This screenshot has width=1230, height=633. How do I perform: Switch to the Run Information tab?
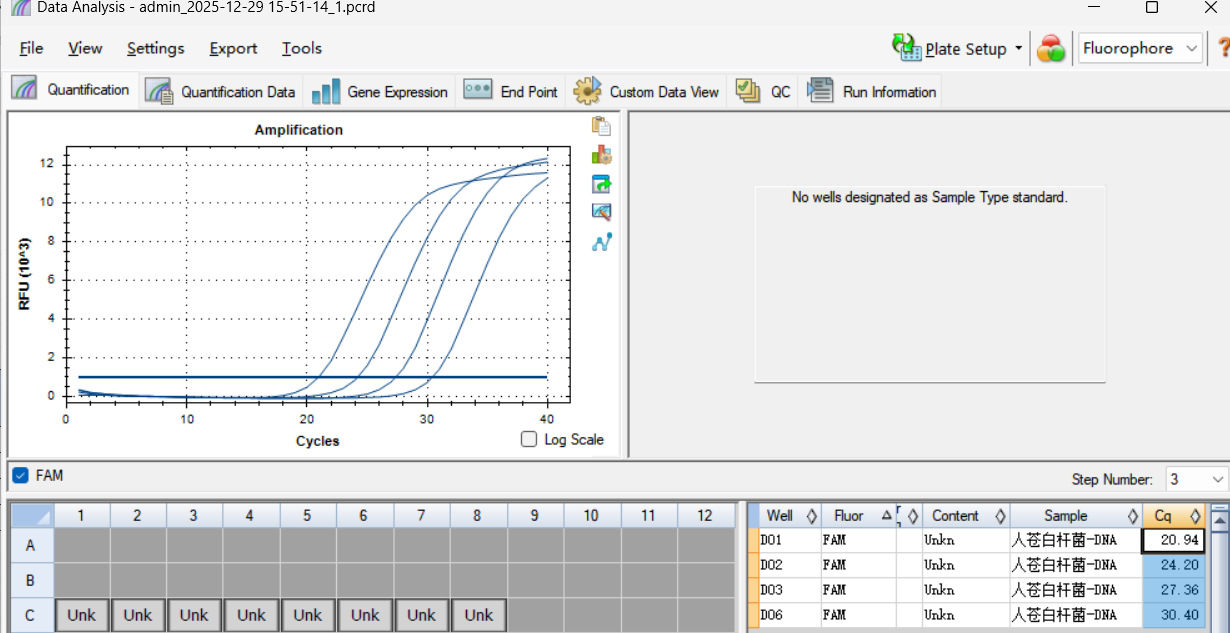pos(872,92)
